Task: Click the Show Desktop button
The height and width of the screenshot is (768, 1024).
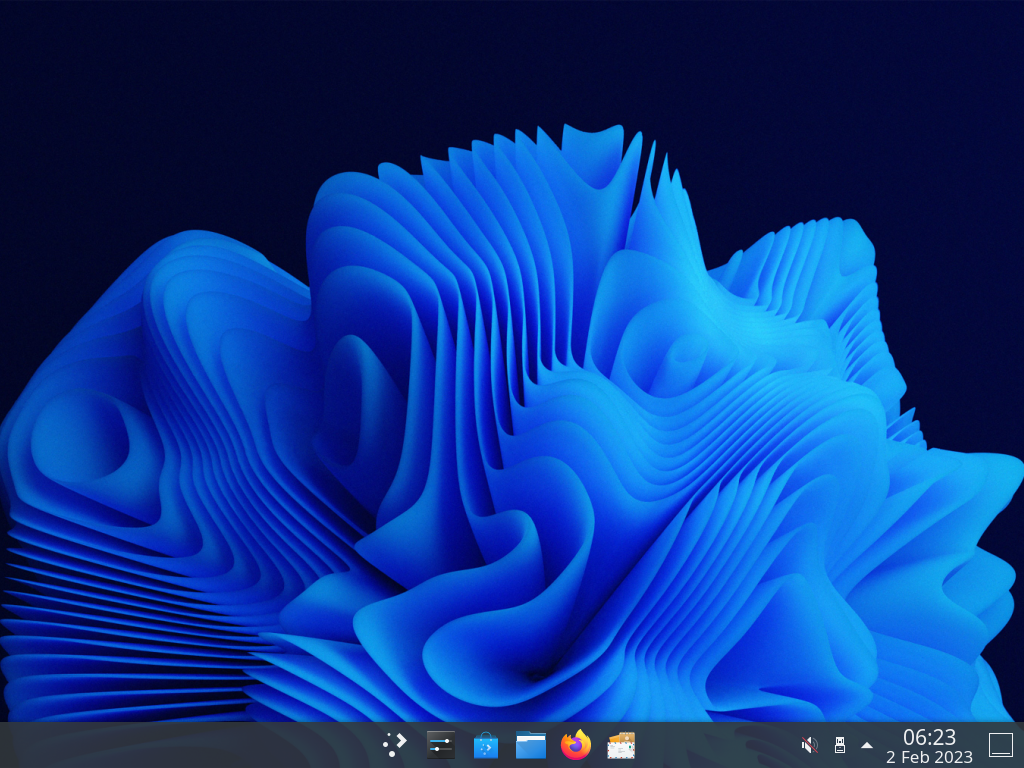Action: coord(1000,745)
